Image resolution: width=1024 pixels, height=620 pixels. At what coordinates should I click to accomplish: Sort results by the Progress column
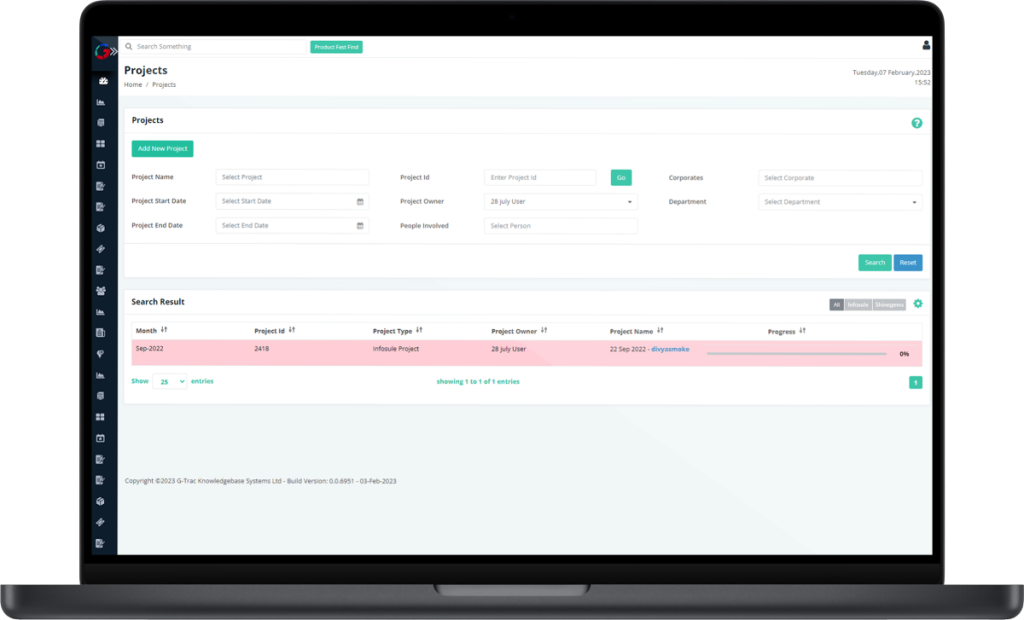802,330
